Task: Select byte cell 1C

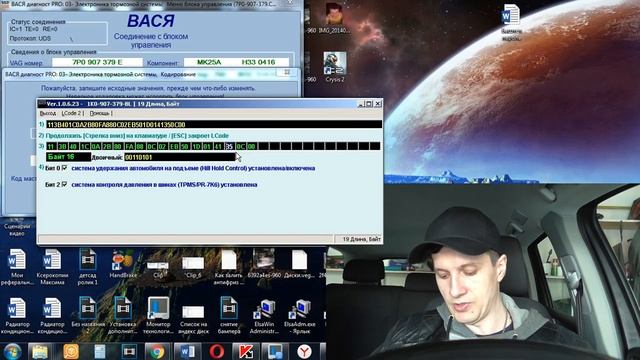Action: pyautogui.click(x=84, y=146)
